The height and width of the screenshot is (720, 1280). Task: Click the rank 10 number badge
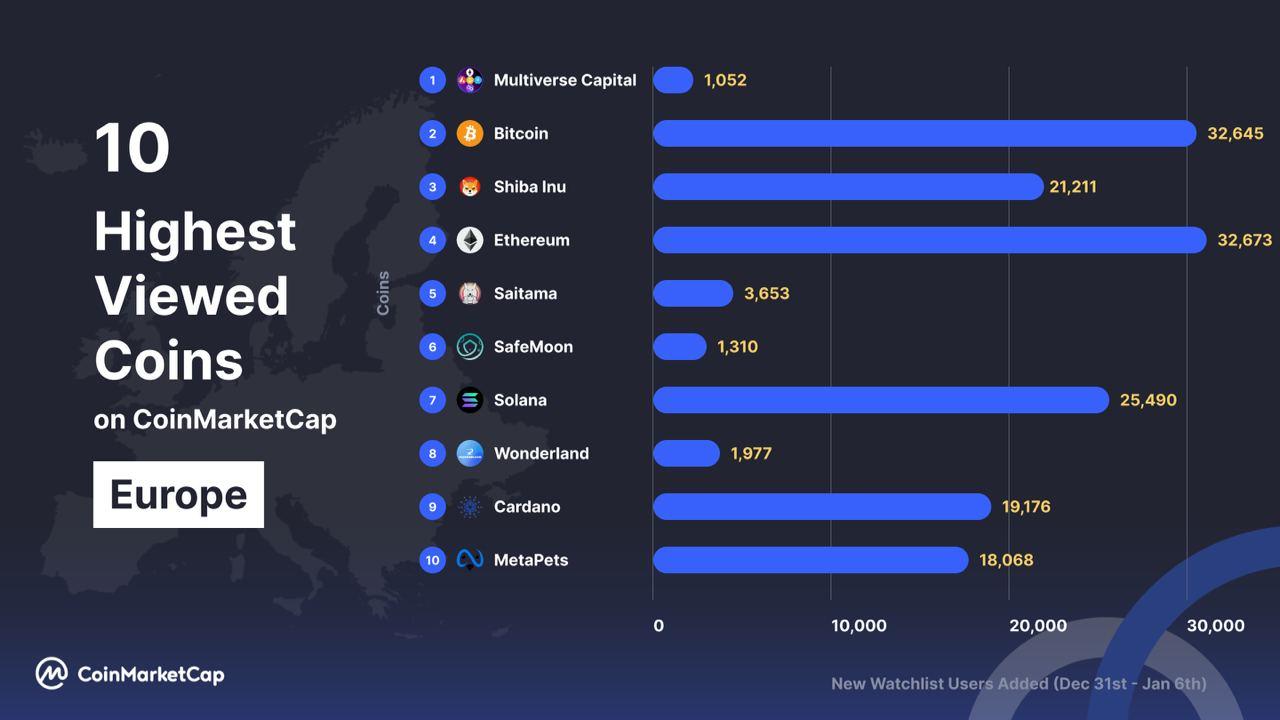point(432,560)
